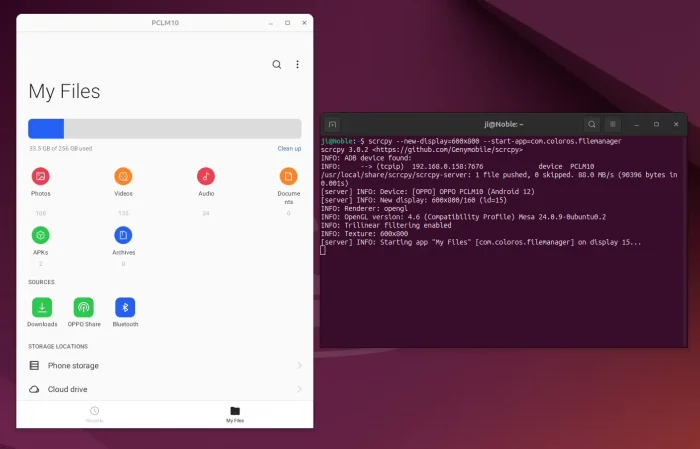Screen dimensions: 700x449
Task: Minimize the terminal window
Action: click(x=637, y=125)
